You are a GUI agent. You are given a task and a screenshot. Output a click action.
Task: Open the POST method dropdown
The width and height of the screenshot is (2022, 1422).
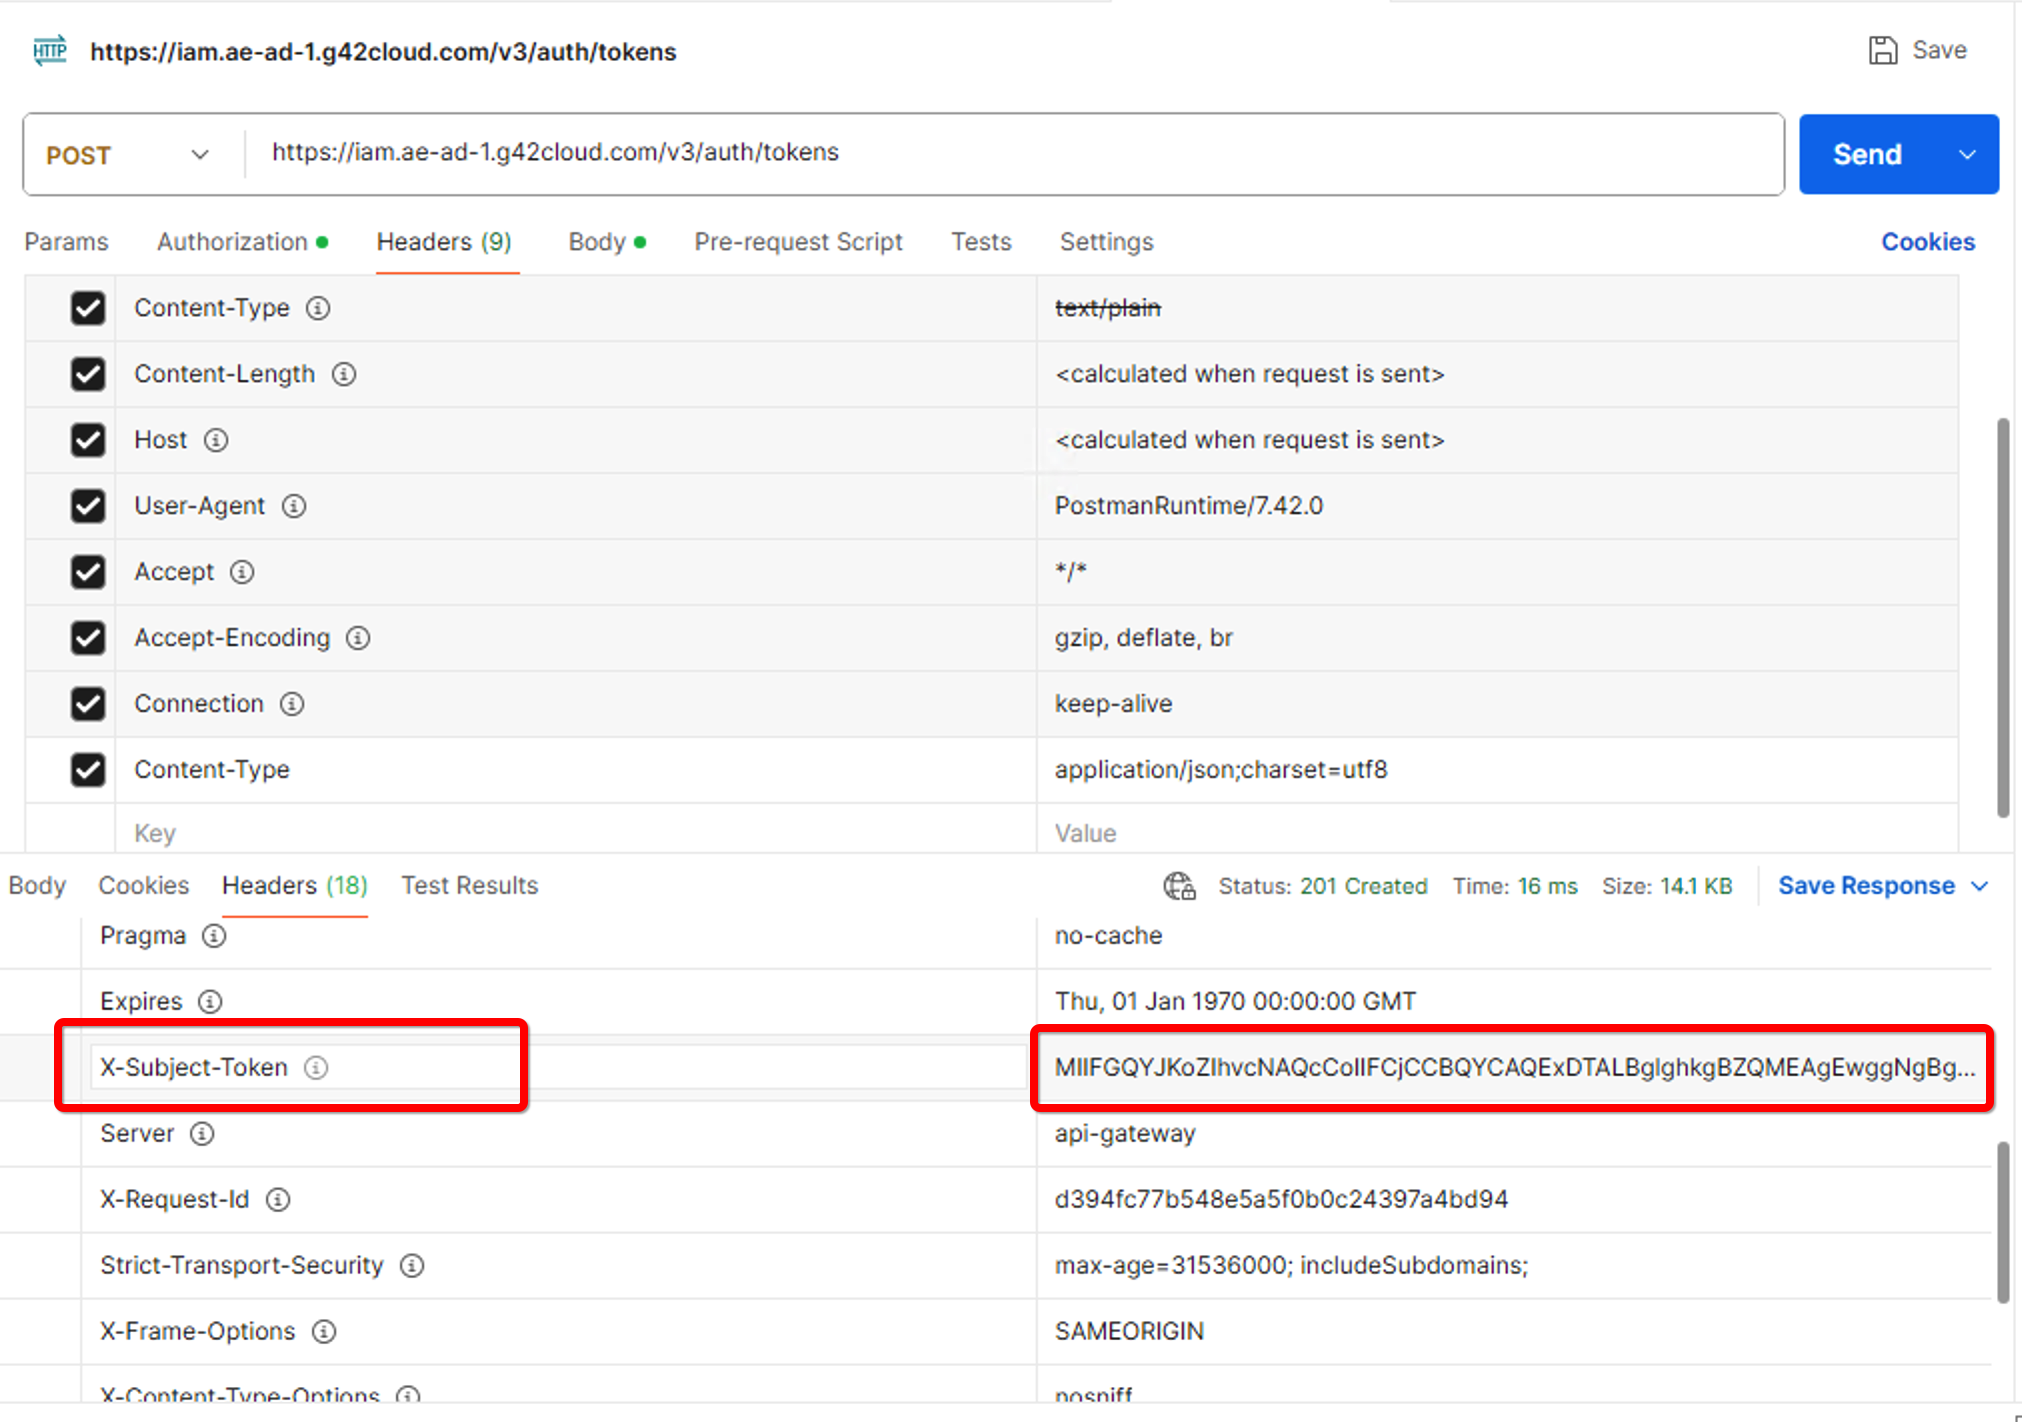point(130,155)
